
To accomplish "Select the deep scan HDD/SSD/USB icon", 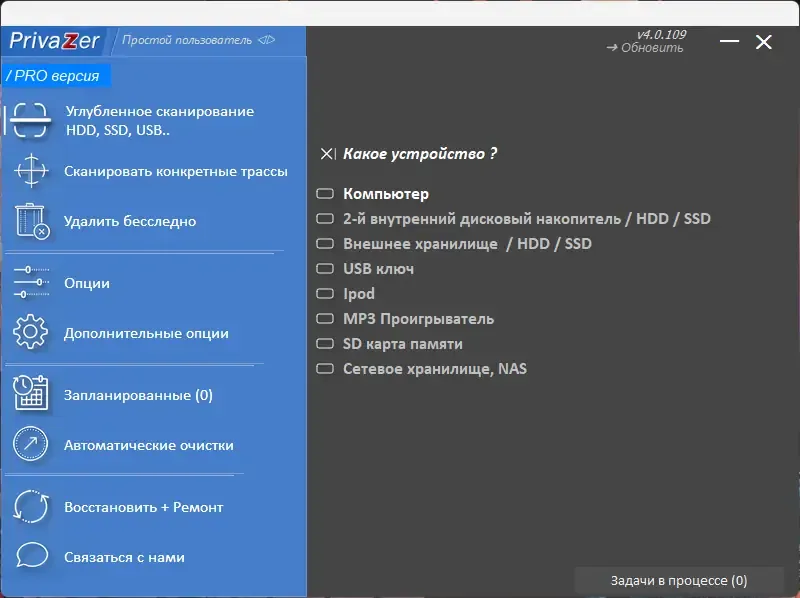I will coord(31,120).
